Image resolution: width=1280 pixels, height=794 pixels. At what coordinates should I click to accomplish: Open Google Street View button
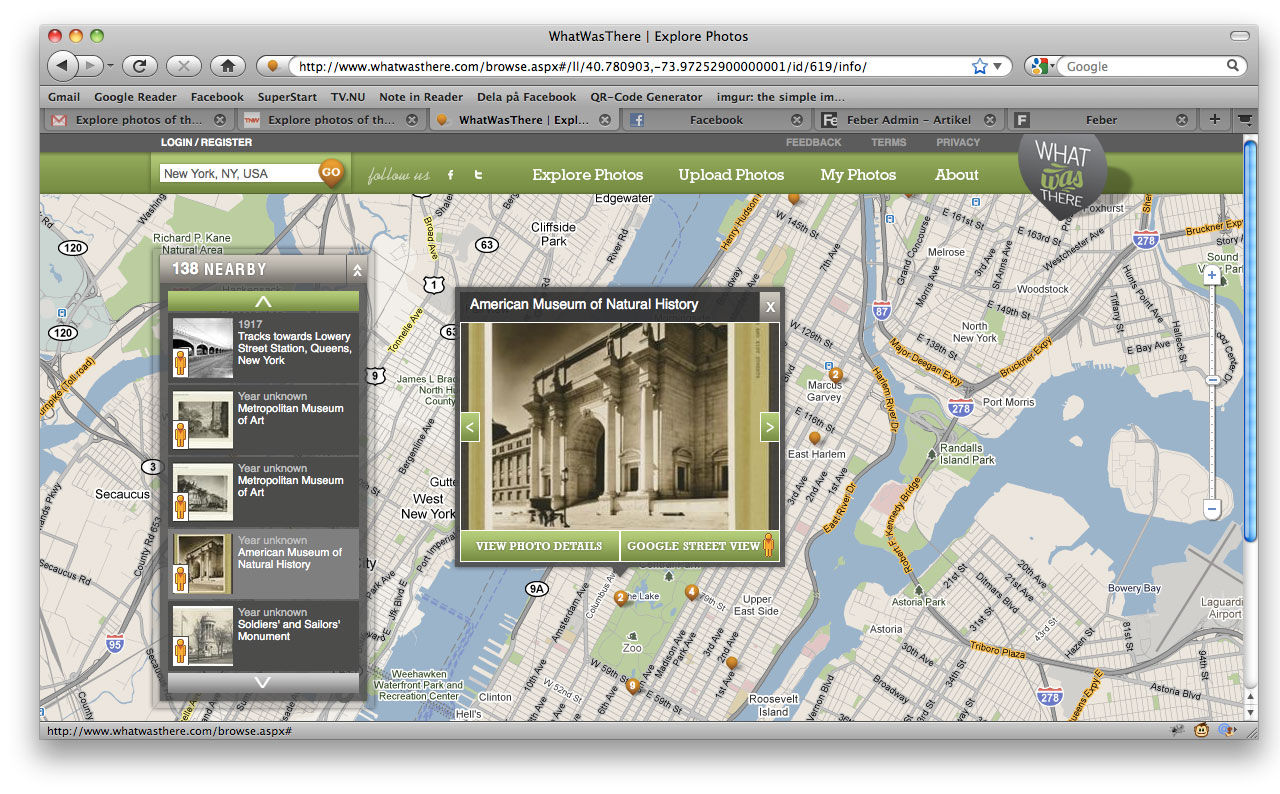pos(700,546)
